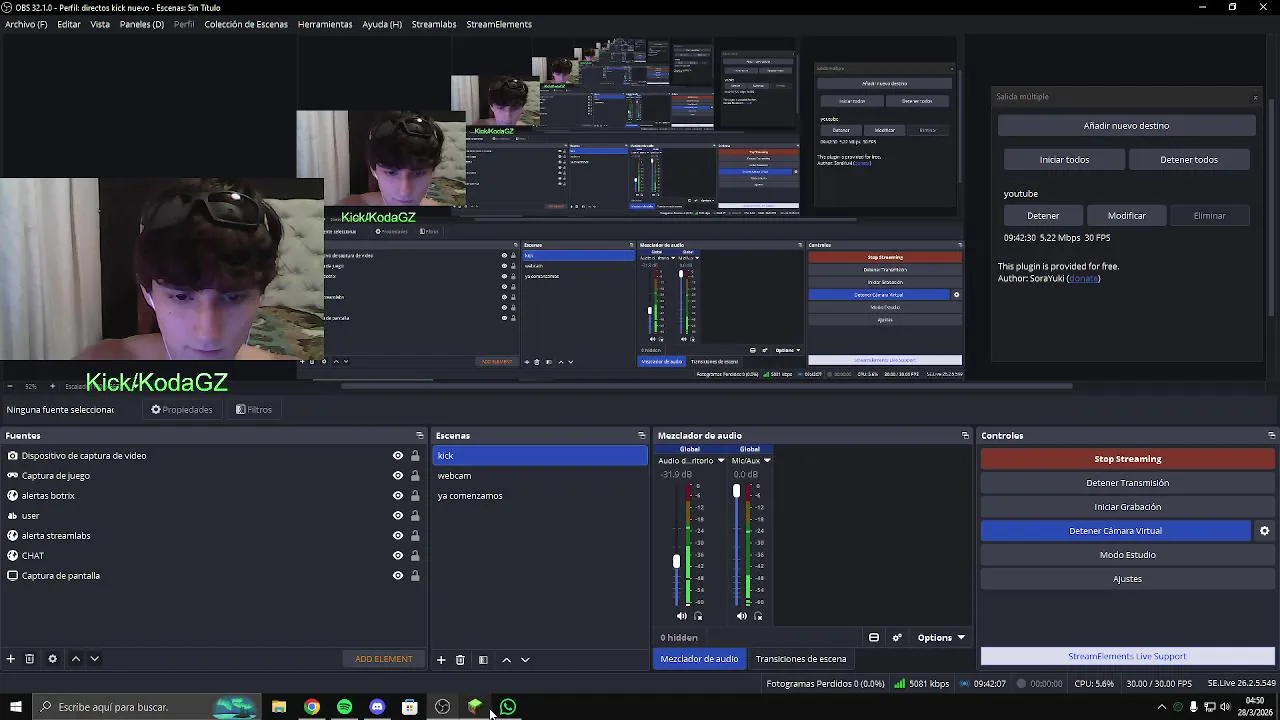Click Detener Cámara Virtual button
The image size is (1280, 720).
point(1115,531)
